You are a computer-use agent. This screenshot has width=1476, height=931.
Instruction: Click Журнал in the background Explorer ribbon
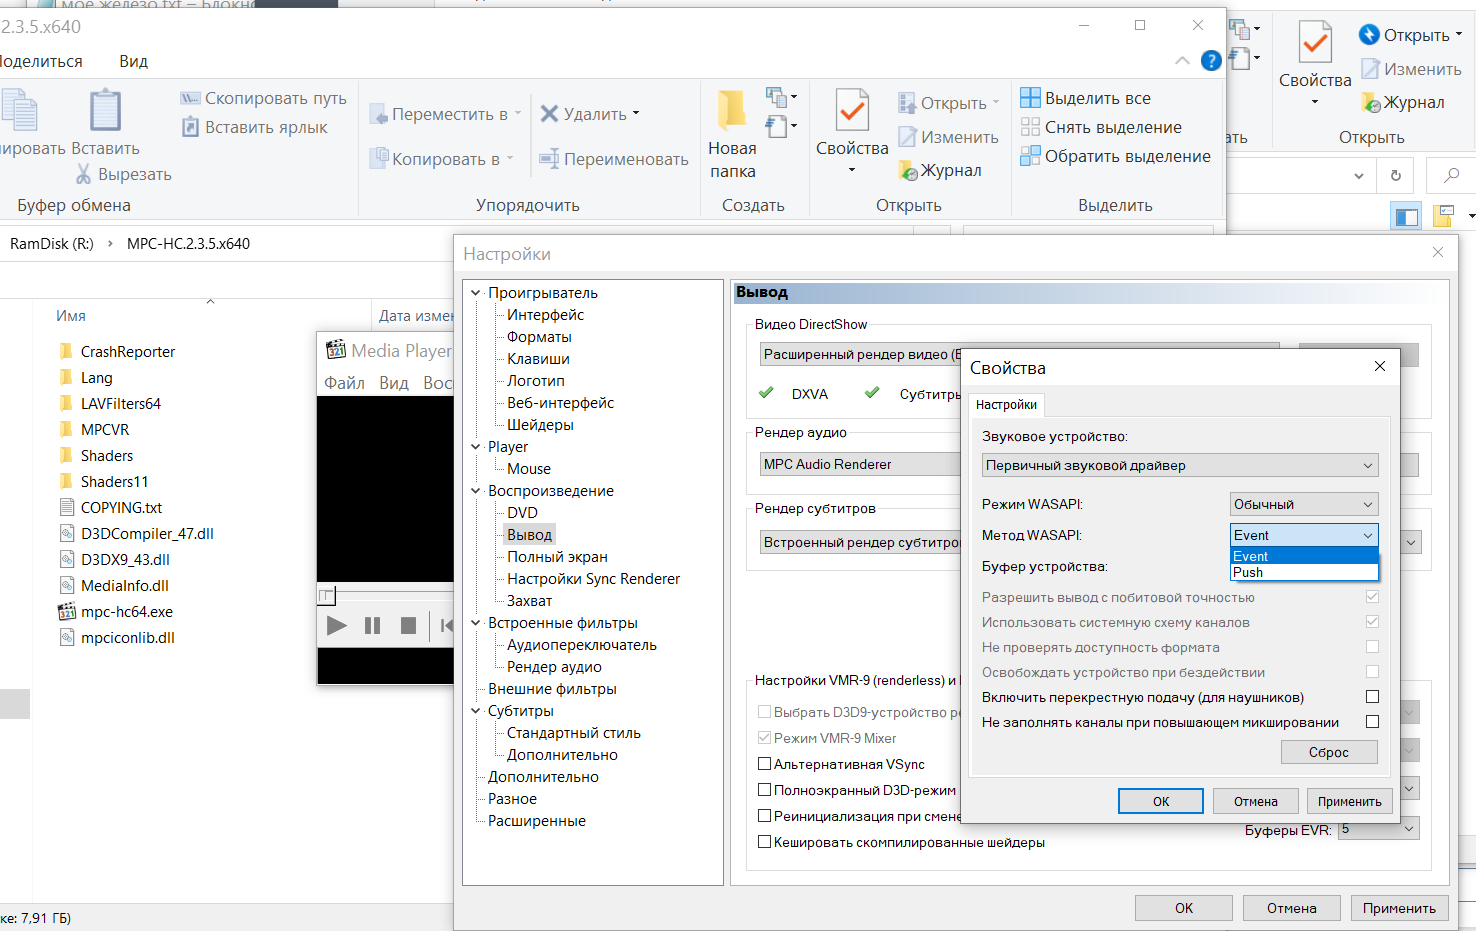pos(1403,103)
